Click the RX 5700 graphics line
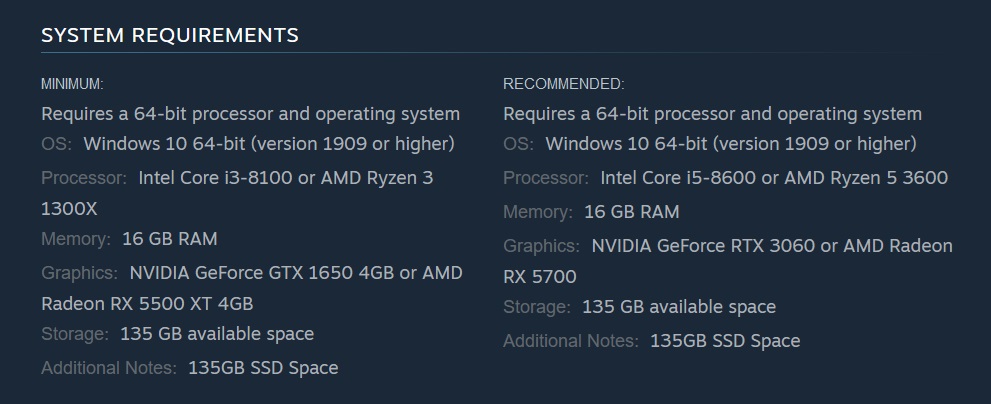 [540, 276]
